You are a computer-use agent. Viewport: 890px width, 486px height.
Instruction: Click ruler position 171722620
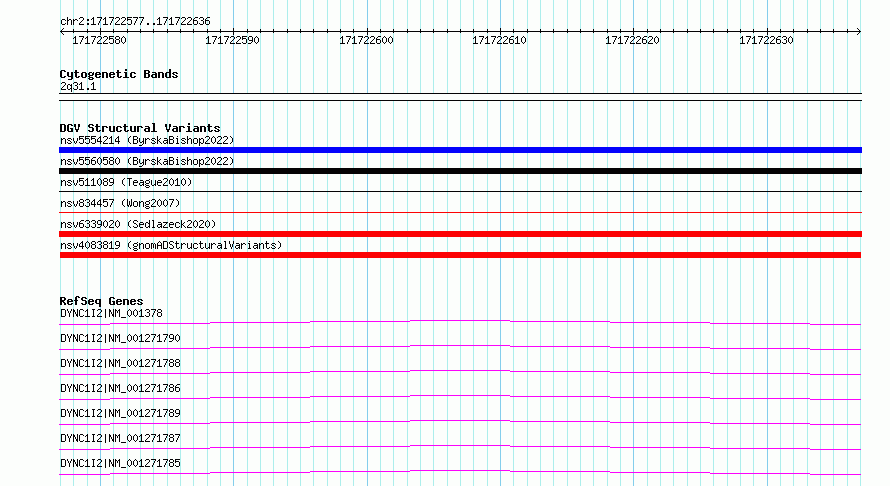click(x=632, y=40)
